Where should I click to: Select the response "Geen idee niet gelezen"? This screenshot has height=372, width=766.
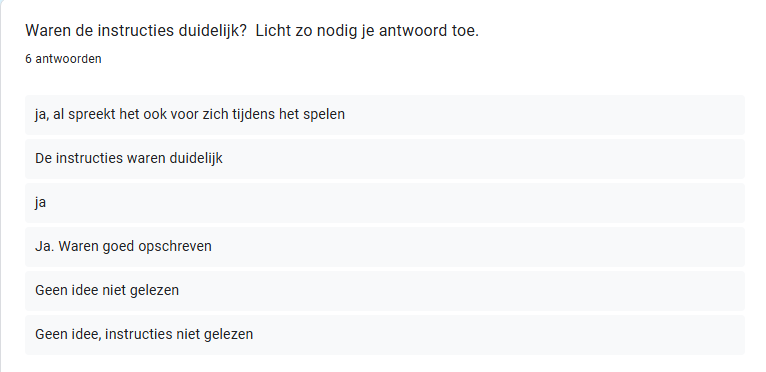385,290
